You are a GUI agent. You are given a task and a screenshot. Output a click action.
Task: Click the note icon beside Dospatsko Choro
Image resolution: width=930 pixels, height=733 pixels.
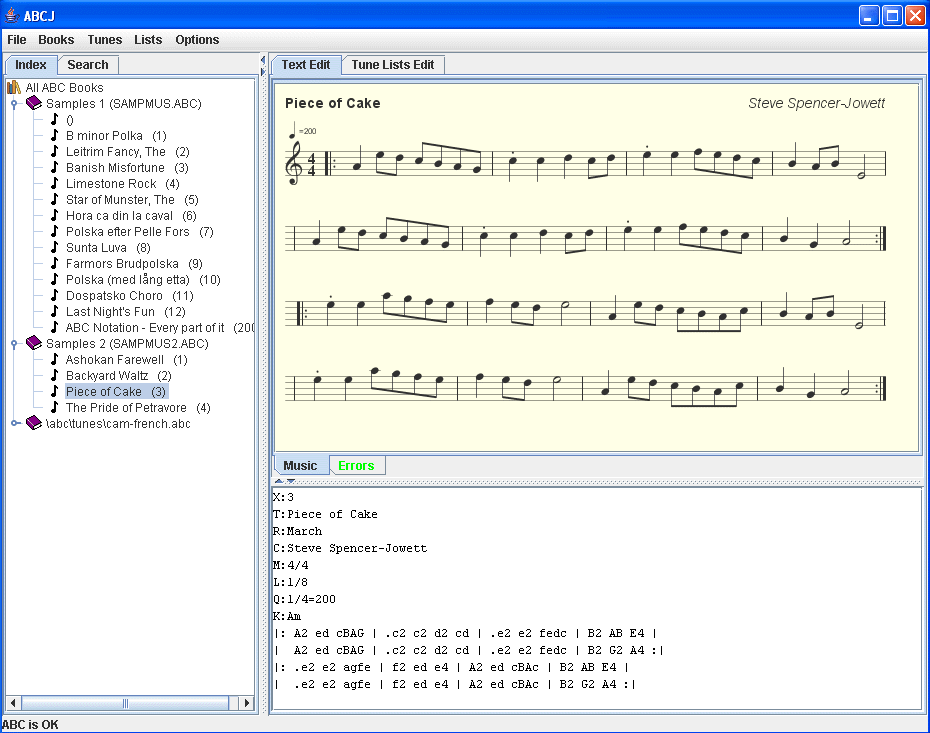click(53, 295)
